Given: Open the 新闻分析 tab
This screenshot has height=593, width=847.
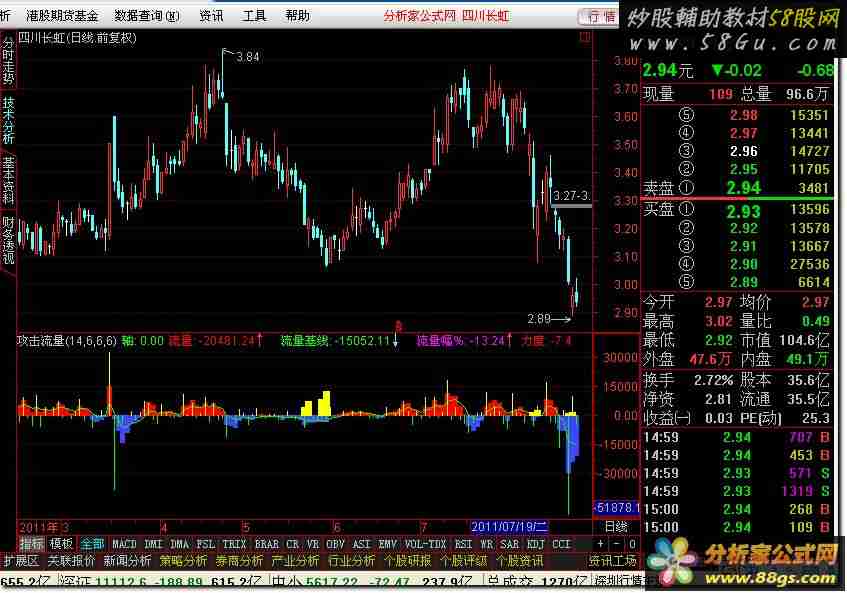Looking at the screenshot, I should click(127, 561).
